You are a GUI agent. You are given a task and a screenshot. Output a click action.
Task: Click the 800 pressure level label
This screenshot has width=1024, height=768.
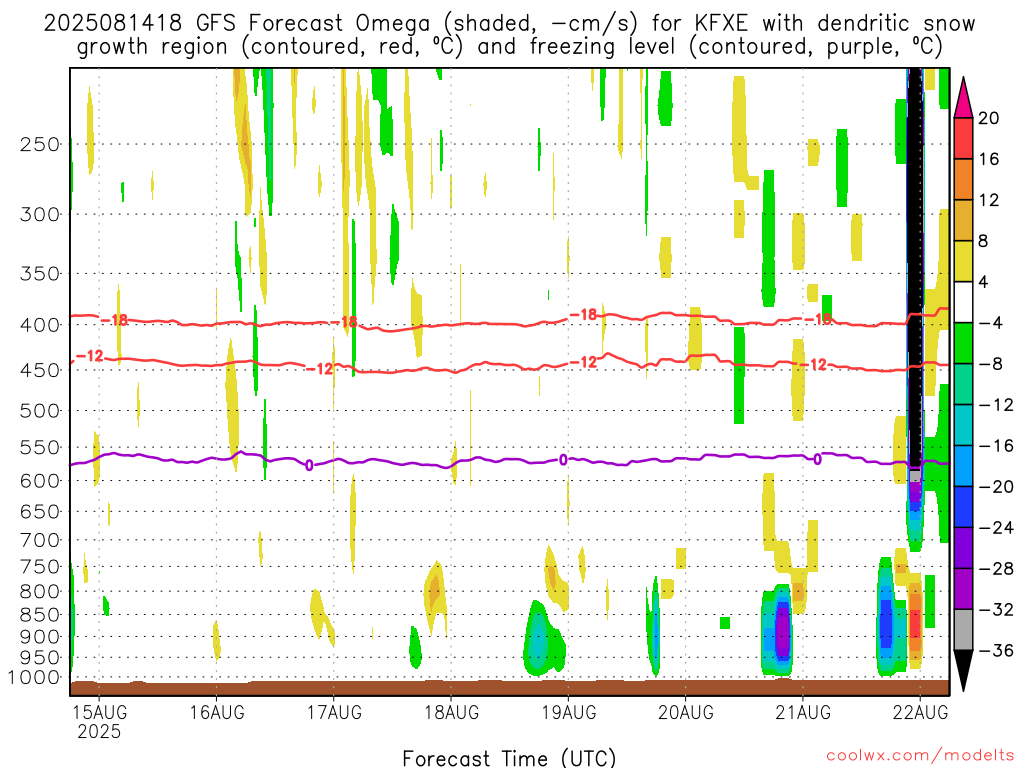tap(40, 592)
